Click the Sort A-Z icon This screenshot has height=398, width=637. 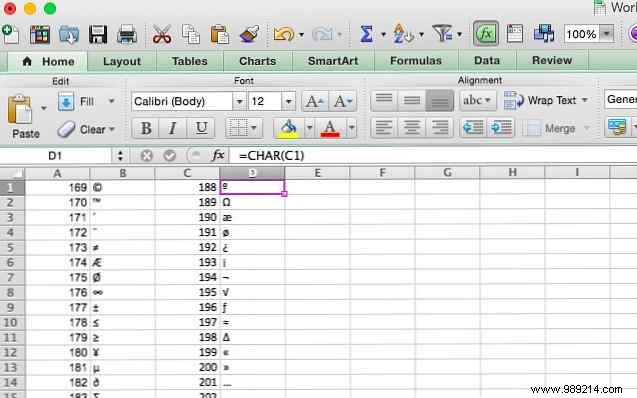point(403,34)
